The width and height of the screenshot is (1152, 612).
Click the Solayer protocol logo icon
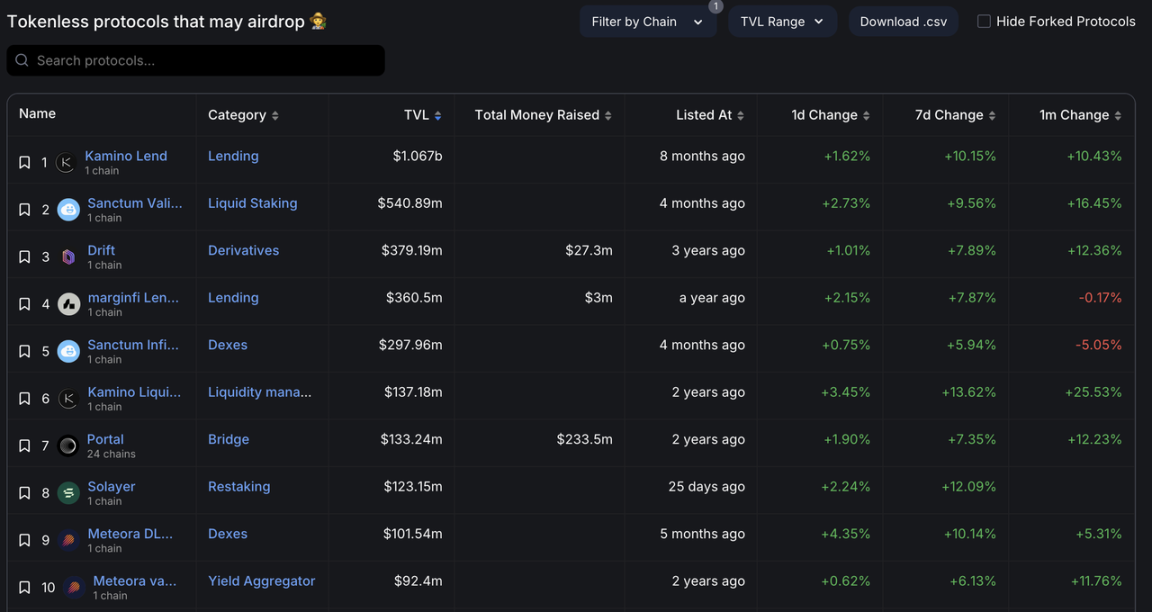click(x=68, y=493)
